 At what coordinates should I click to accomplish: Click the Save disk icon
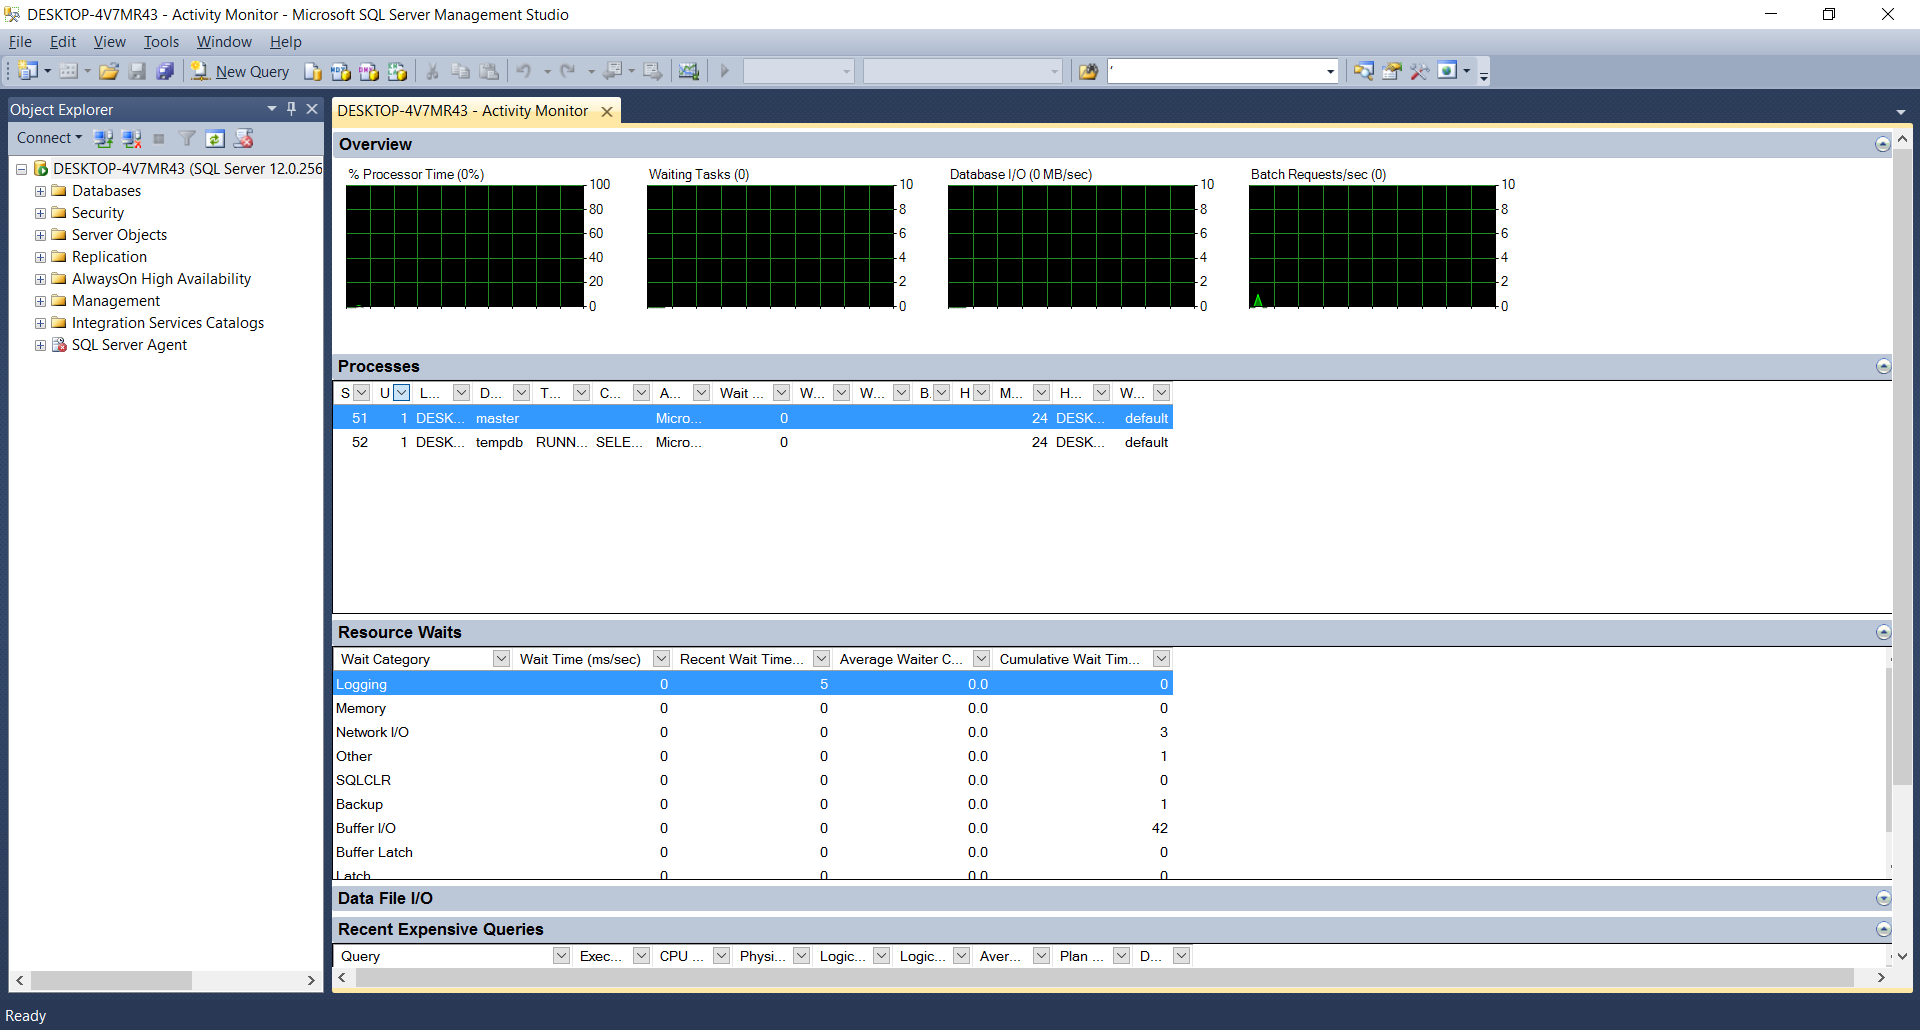coord(137,71)
